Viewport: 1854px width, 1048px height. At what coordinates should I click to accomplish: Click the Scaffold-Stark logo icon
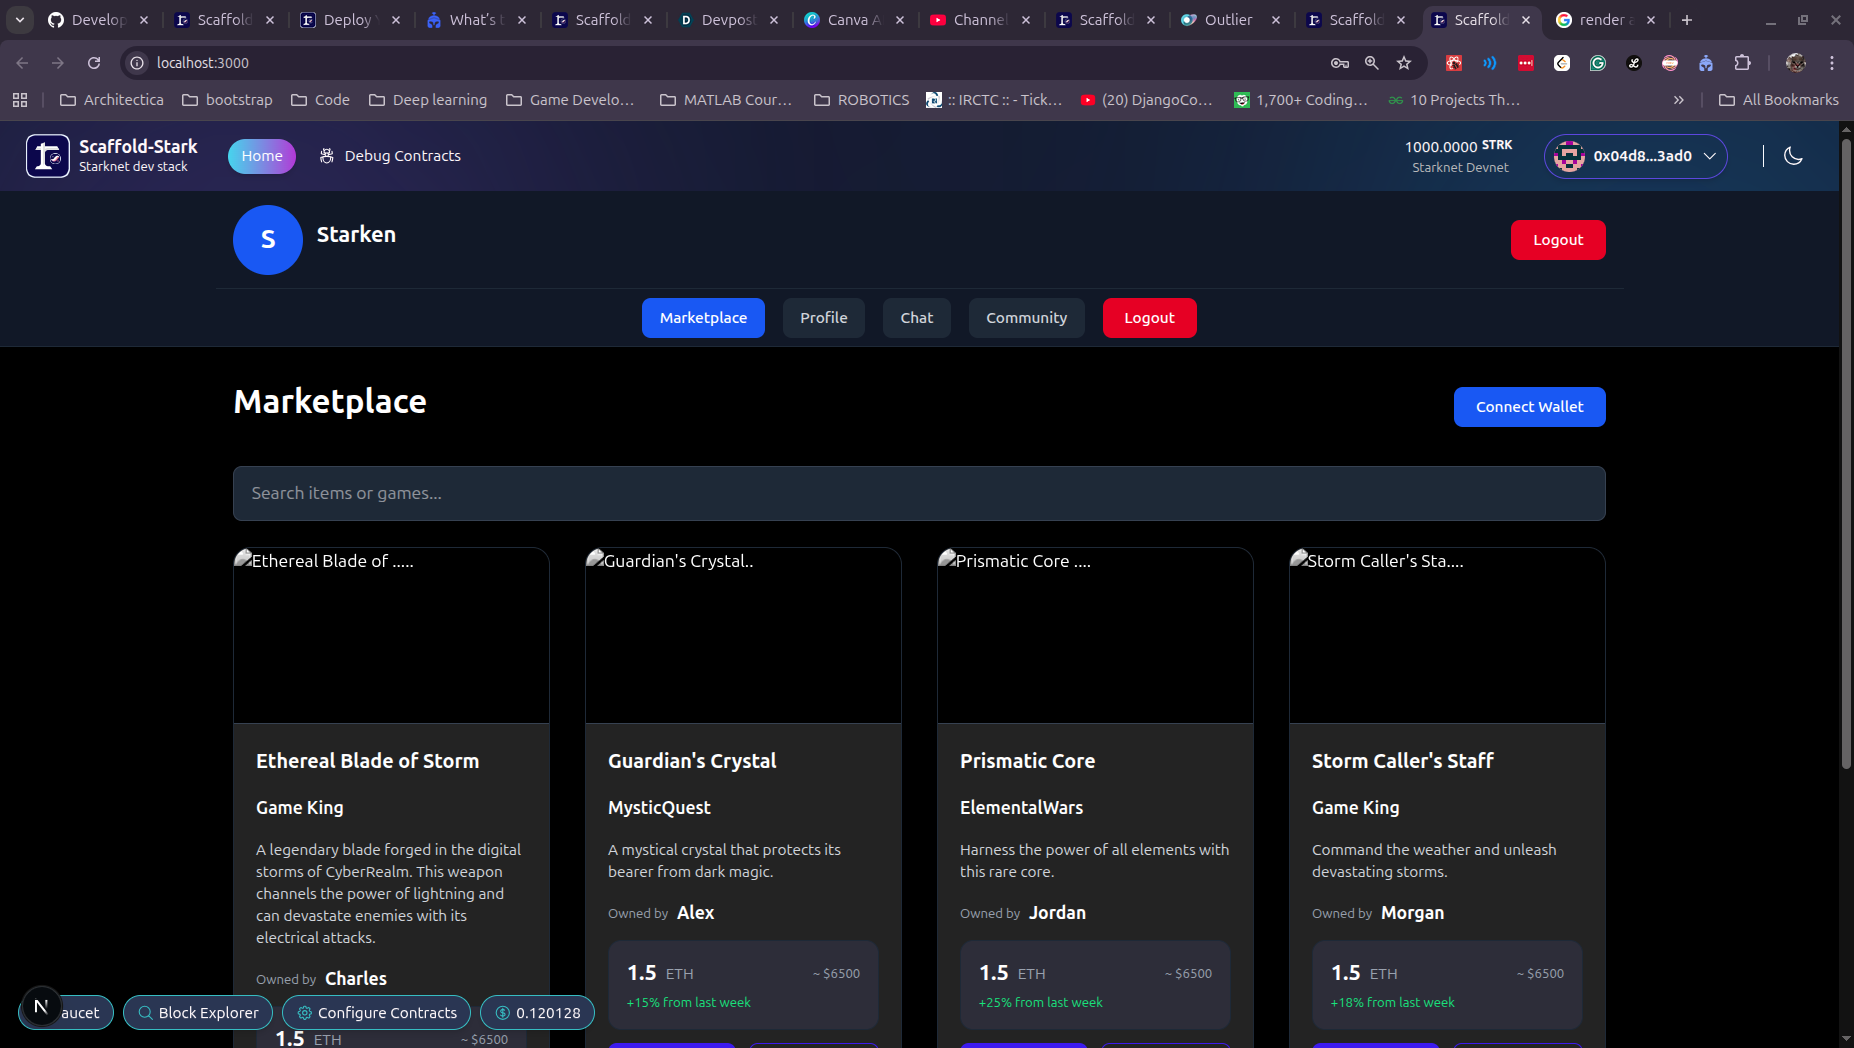(x=48, y=156)
